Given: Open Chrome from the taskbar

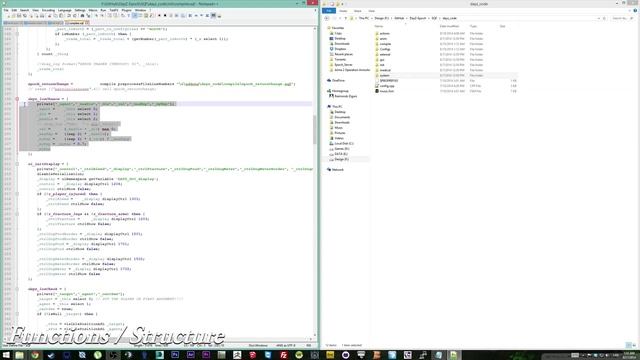Looking at the screenshot, I should click(x=35, y=355).
